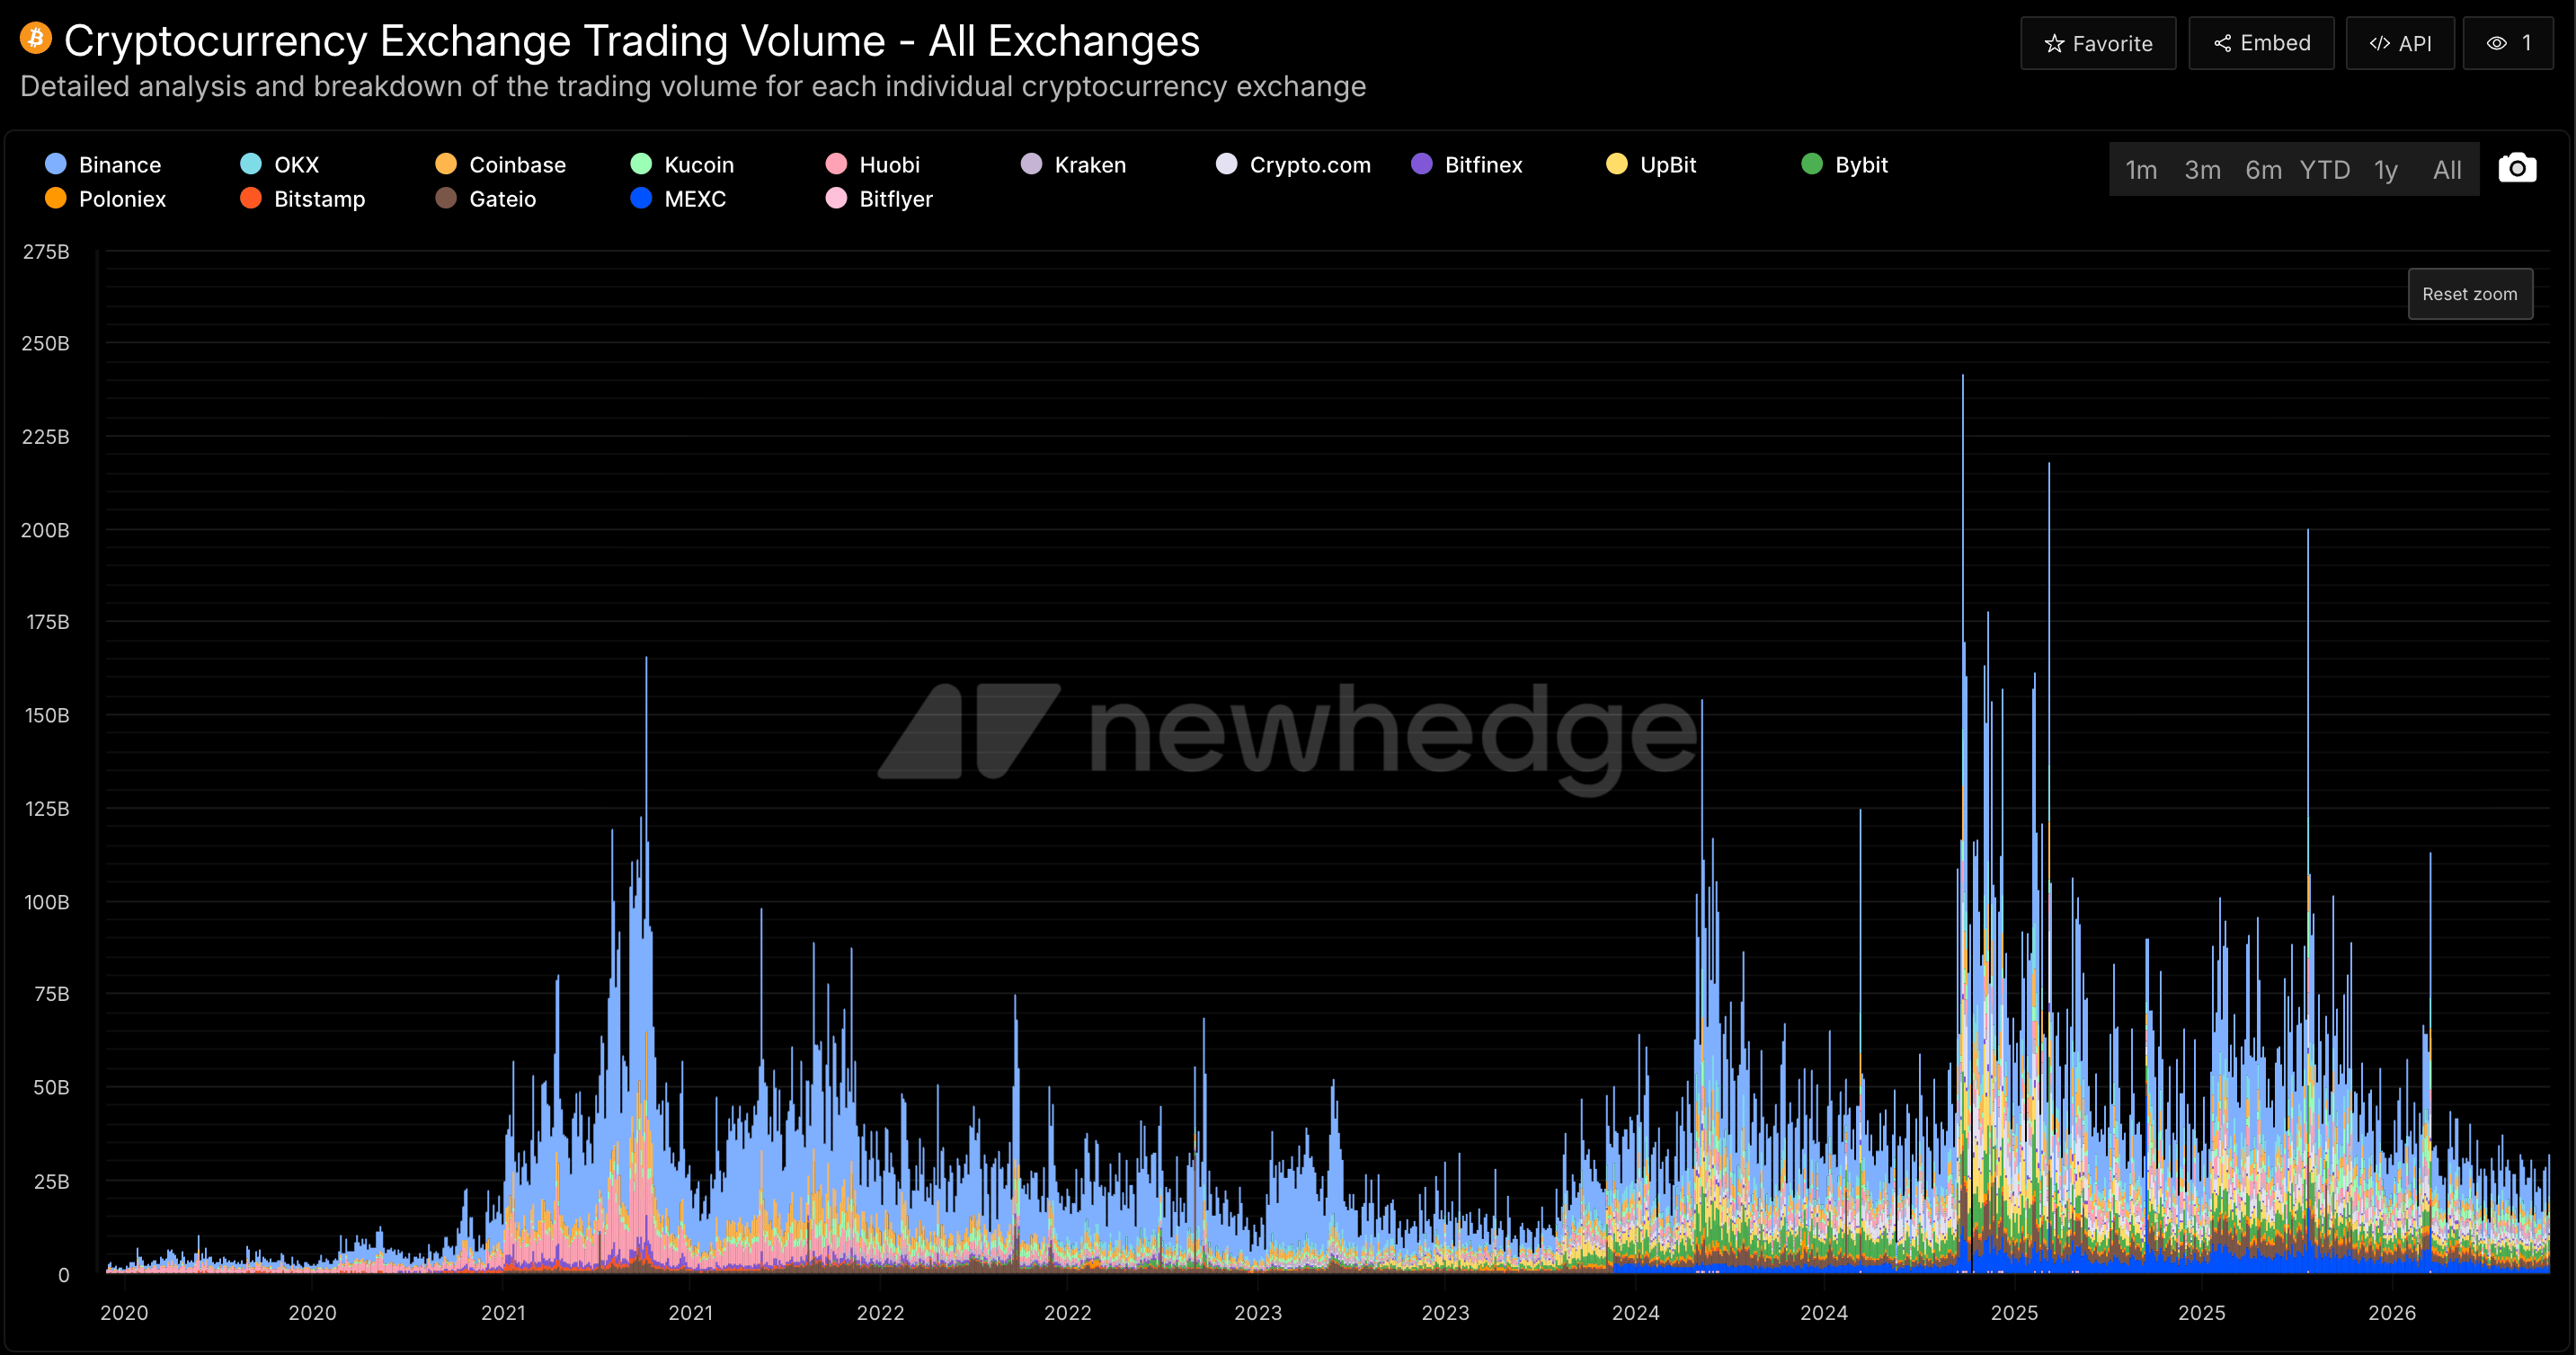Select the 1m time range
The image size is (2576, 1355).
pos(2141,170)
